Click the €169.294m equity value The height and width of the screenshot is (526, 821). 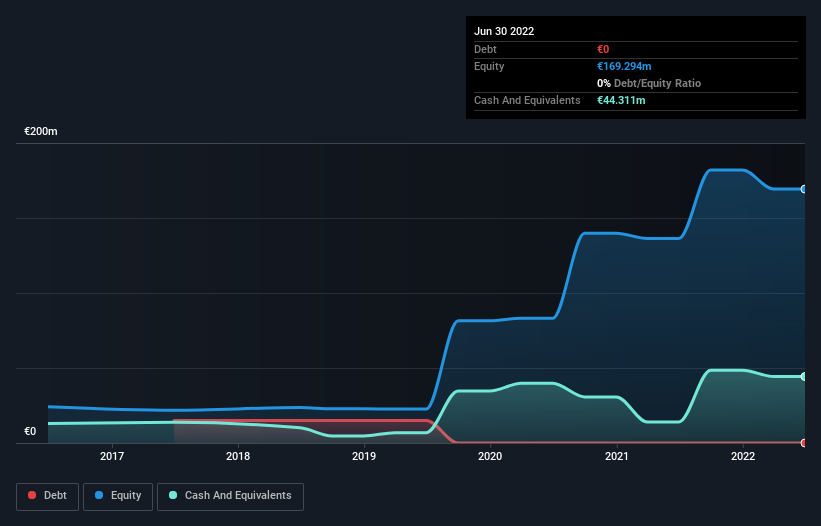624,66
